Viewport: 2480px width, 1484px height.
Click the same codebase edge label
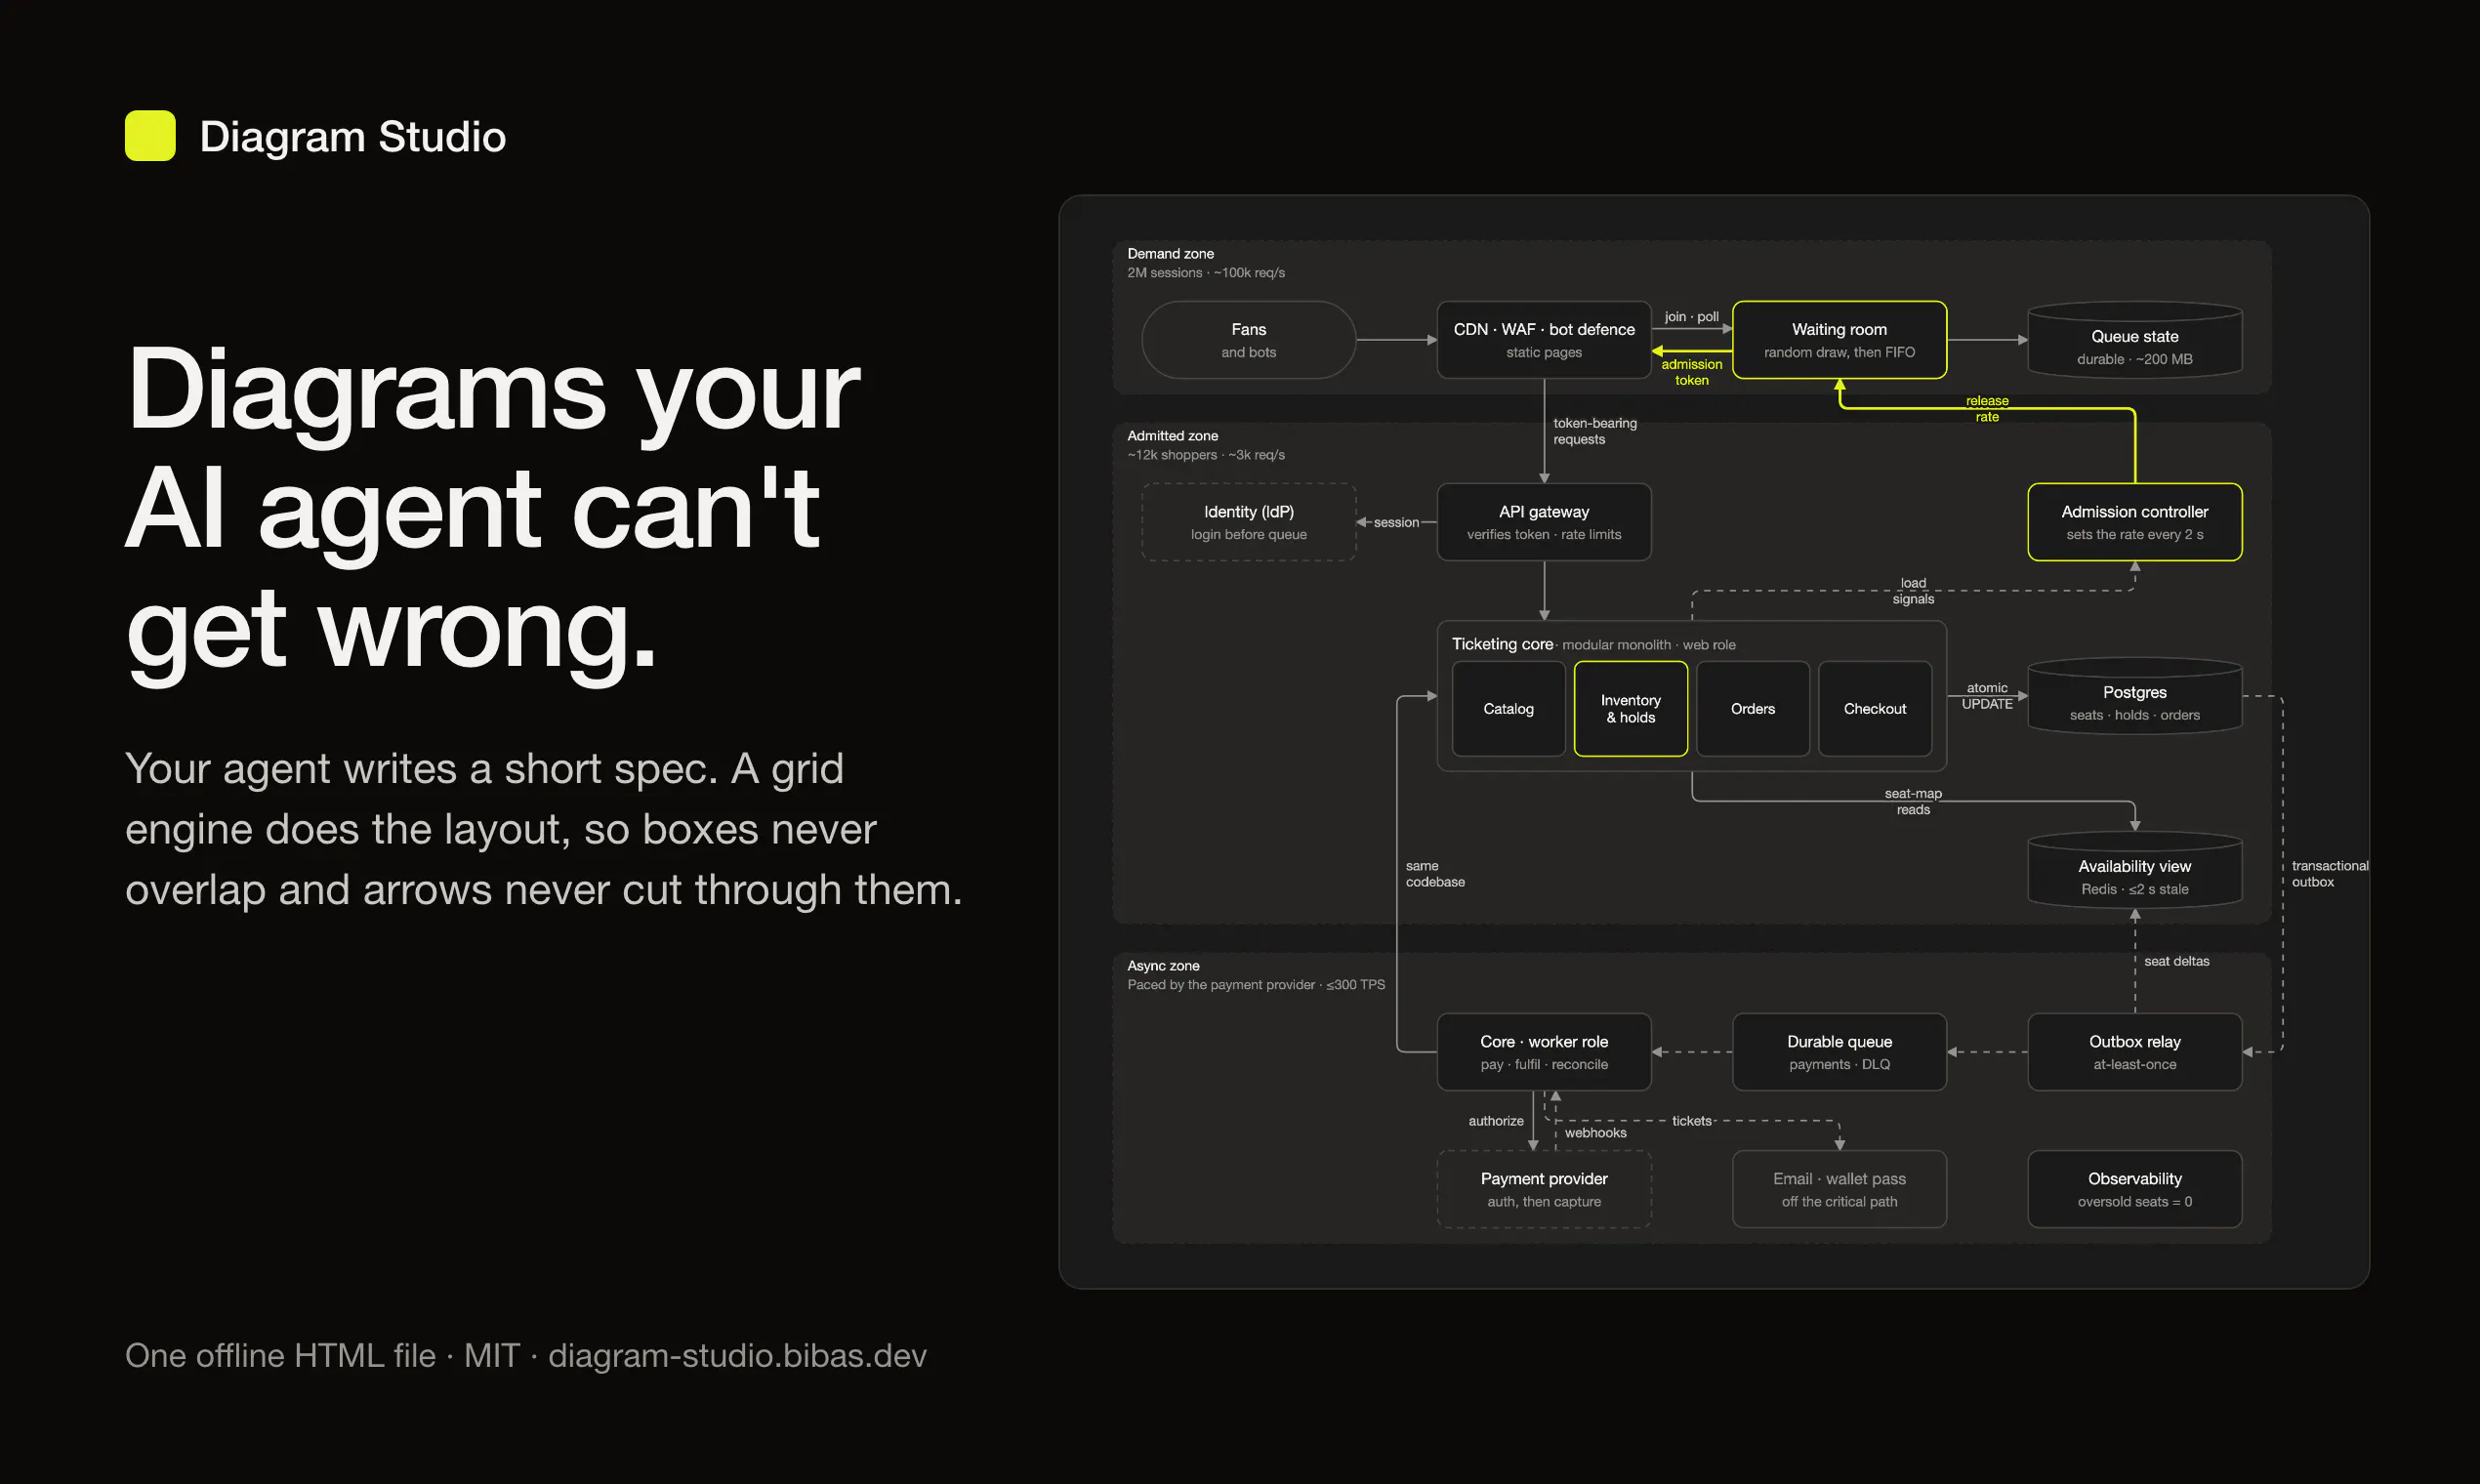click(1434, 874)
